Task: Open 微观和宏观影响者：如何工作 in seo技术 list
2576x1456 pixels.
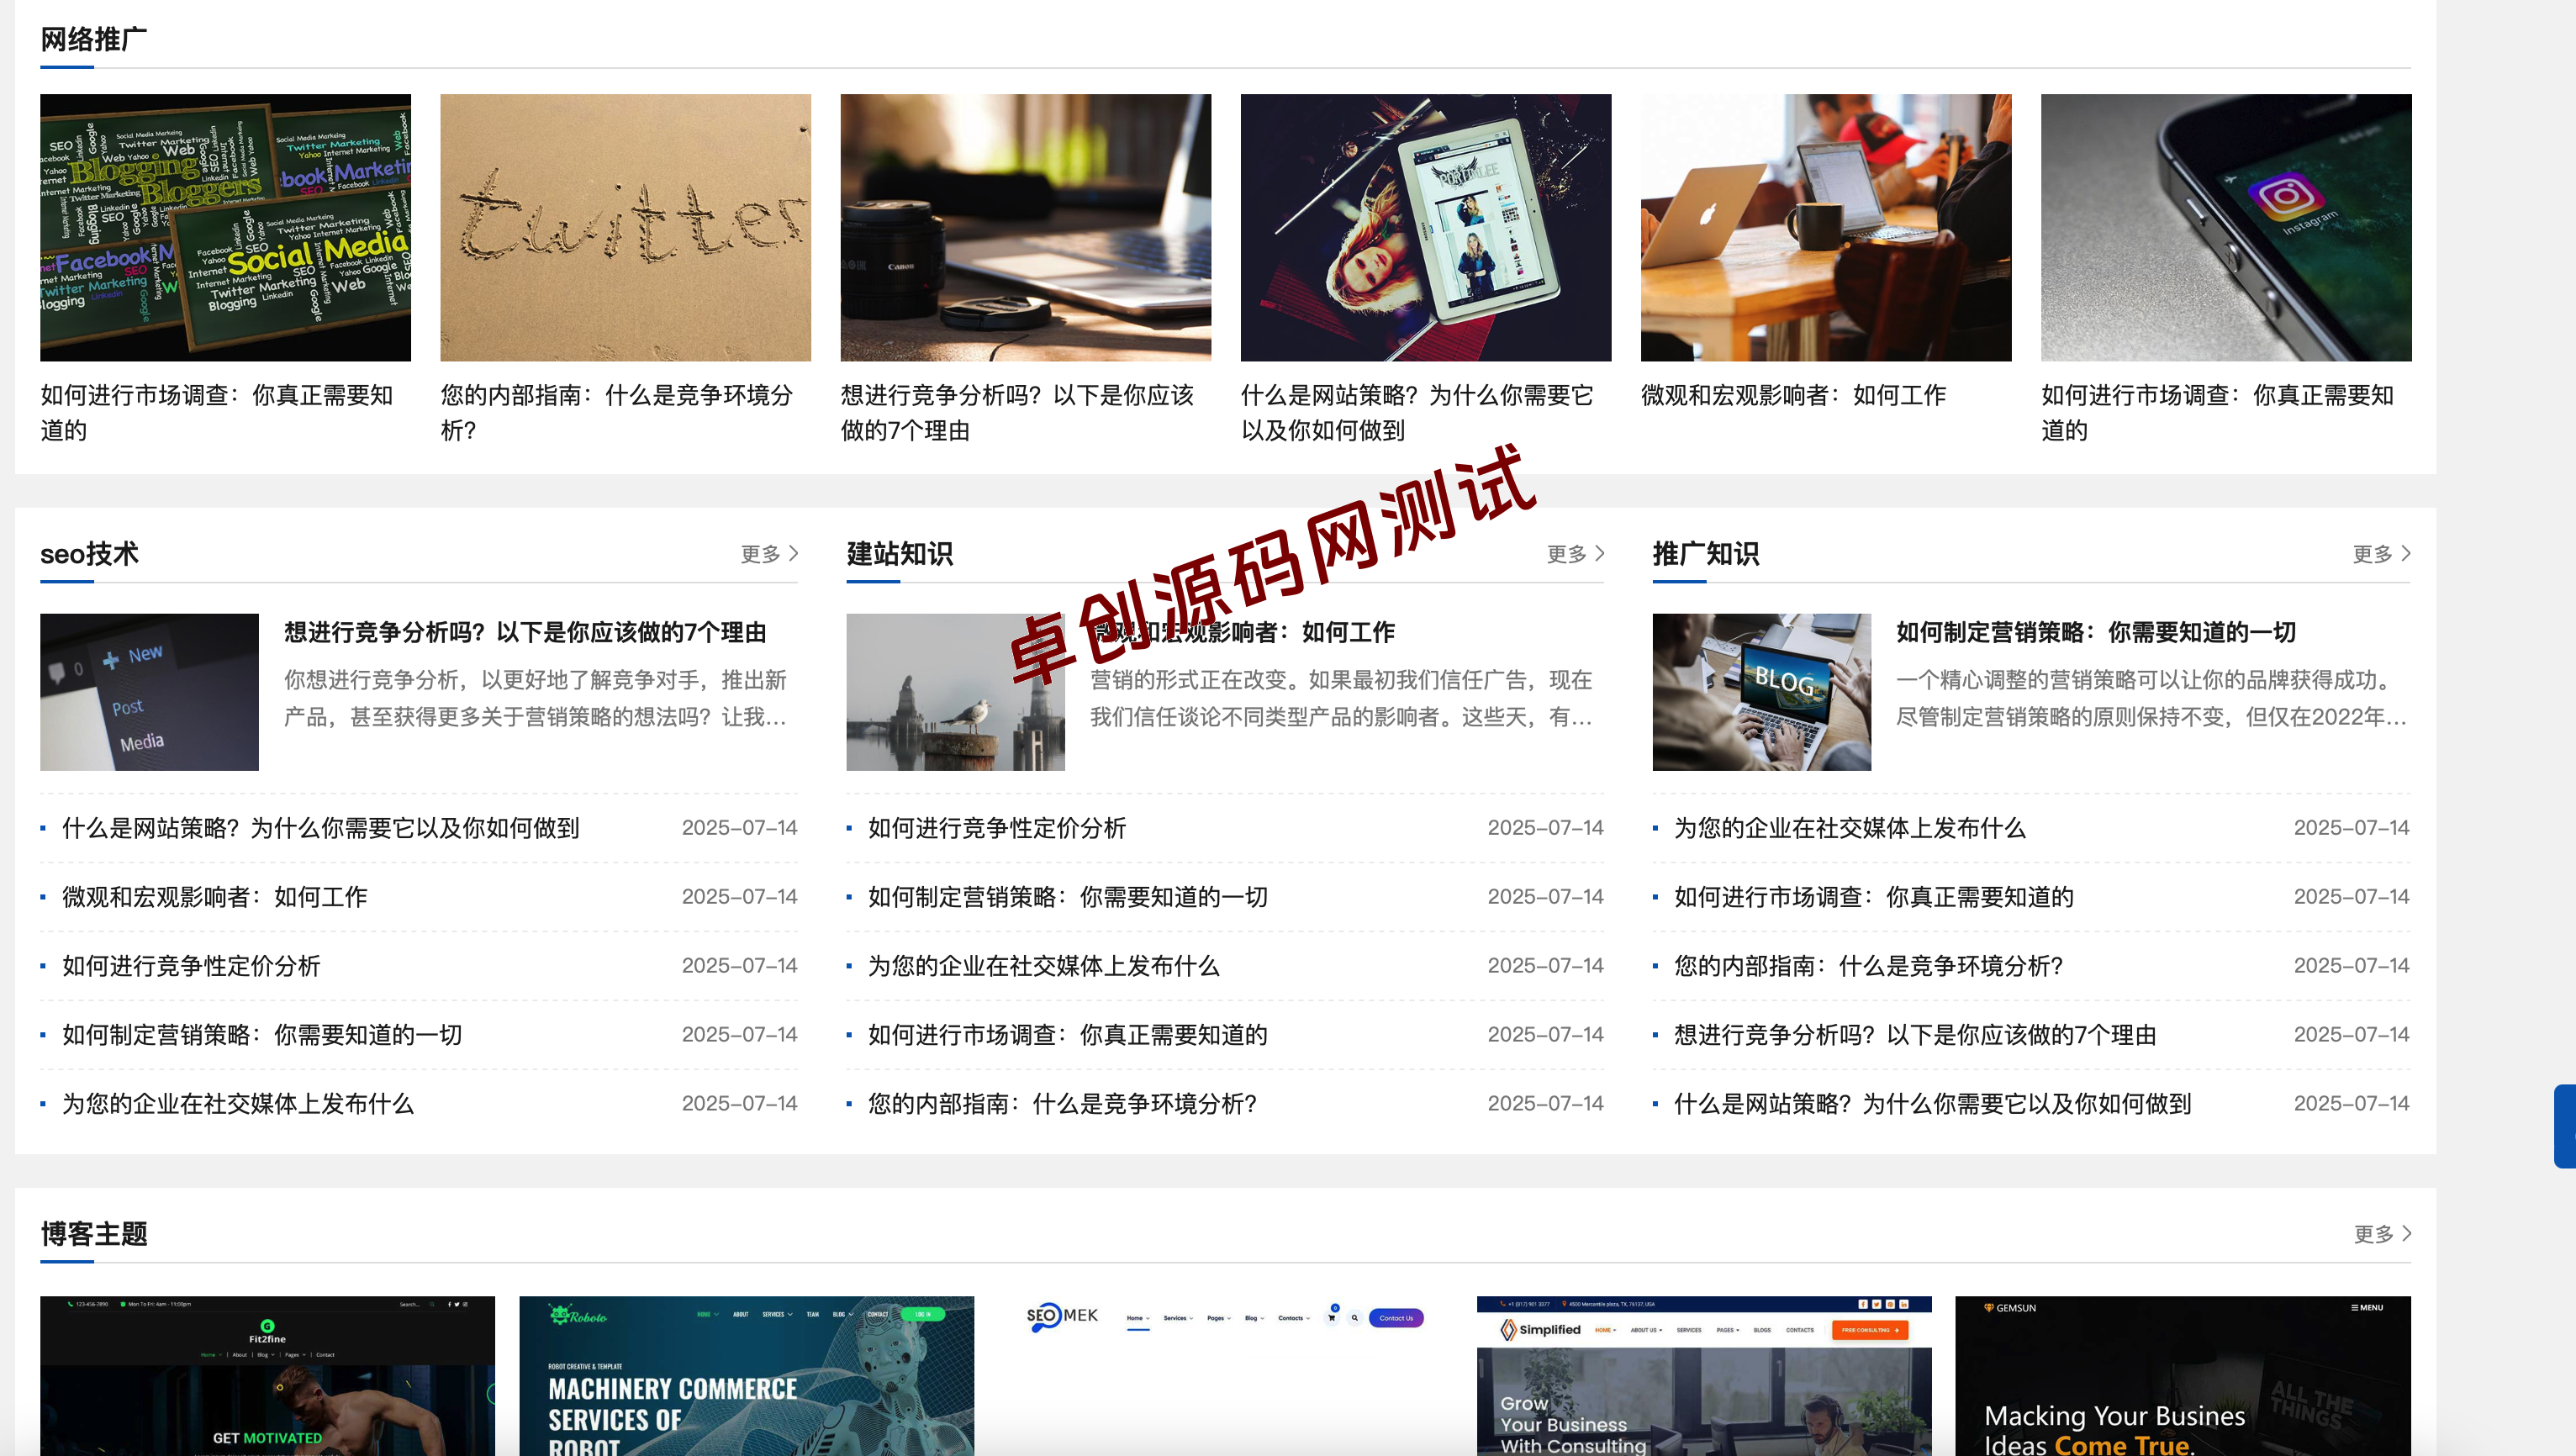Action: point(215,897)
